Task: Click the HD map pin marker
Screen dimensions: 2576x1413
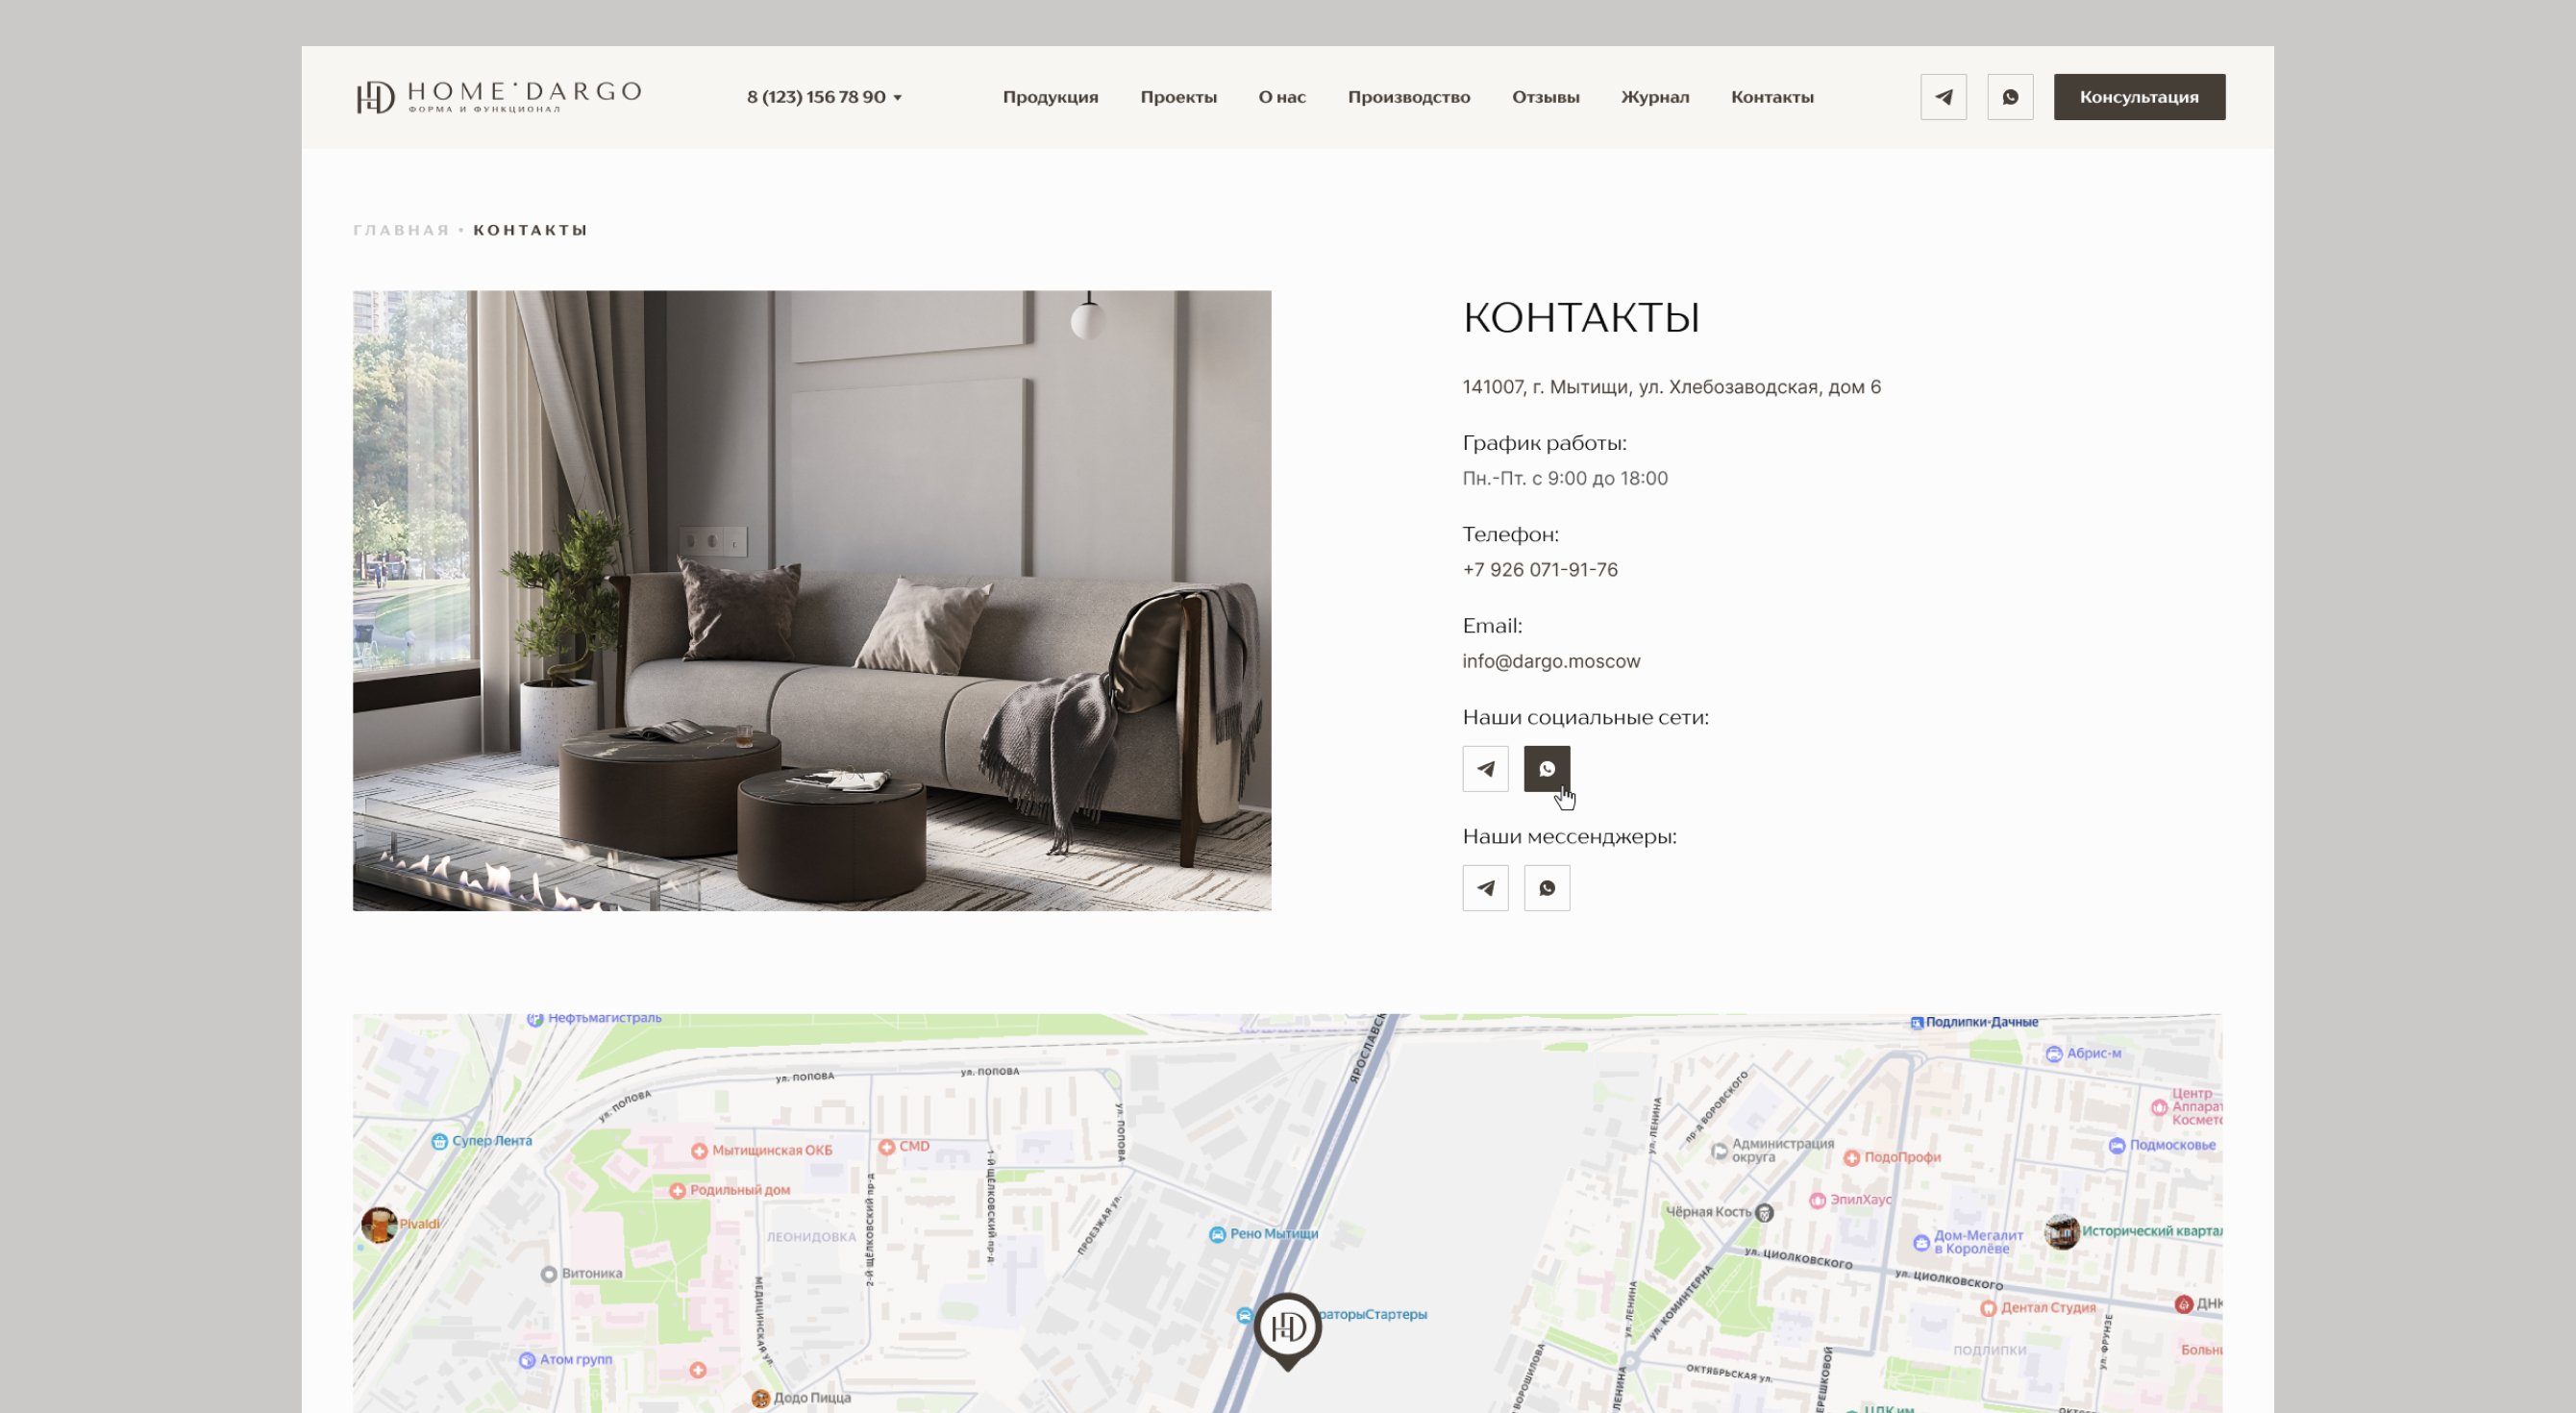Action: (x=1287, y=1328)
